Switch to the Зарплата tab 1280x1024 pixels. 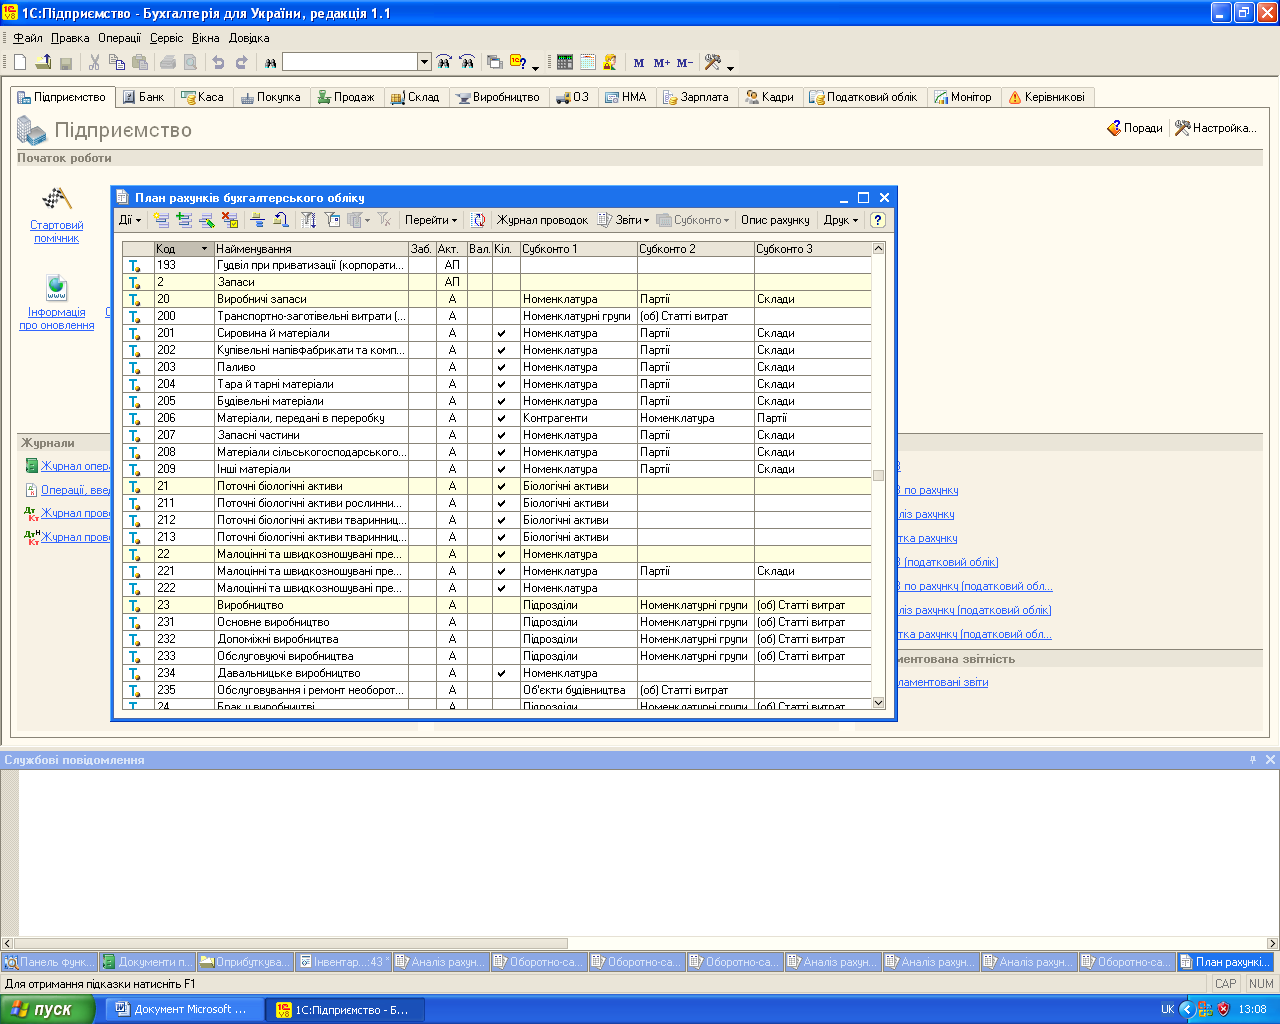695,97
